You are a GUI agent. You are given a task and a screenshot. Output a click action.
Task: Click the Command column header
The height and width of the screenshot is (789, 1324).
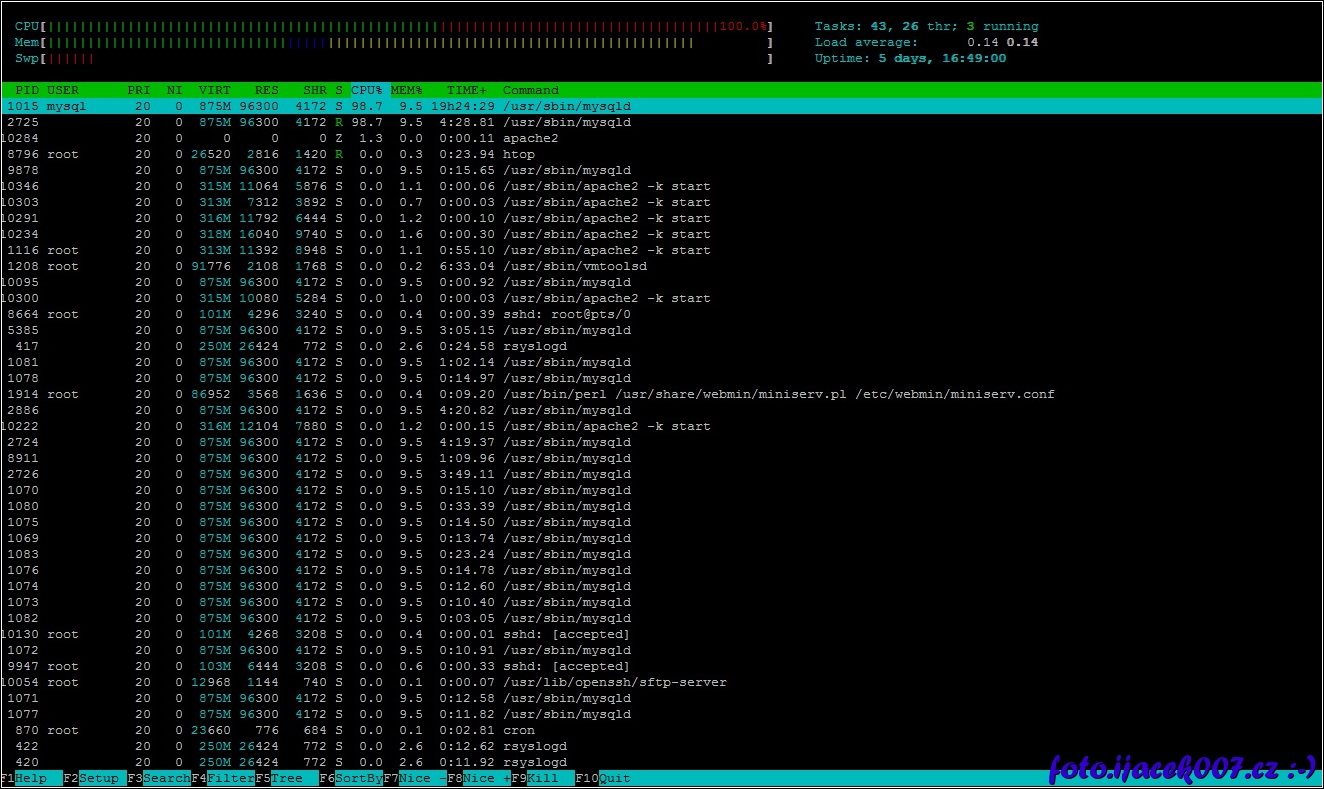(530, 90)
